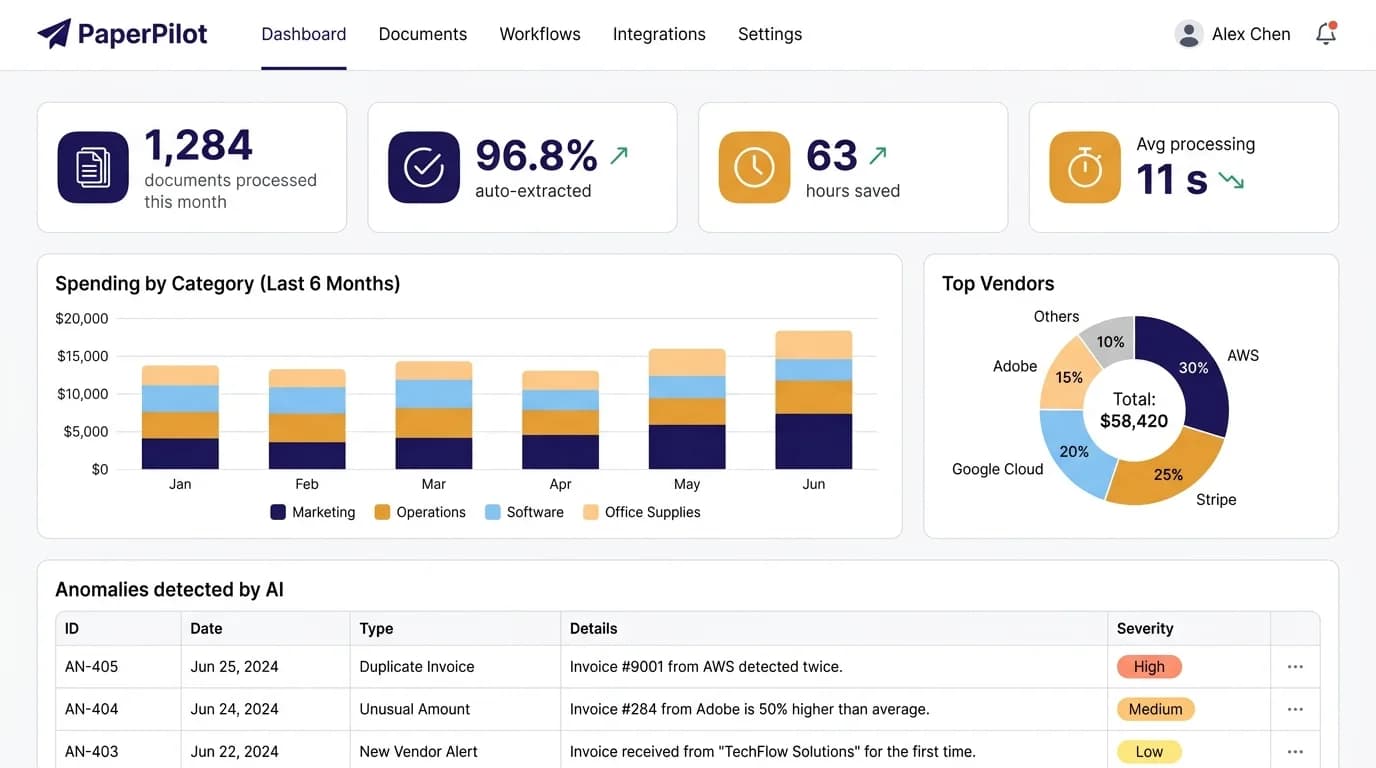Select the Others 10% donut slice
The image size is (1376, 768).
coord(1109,340)
